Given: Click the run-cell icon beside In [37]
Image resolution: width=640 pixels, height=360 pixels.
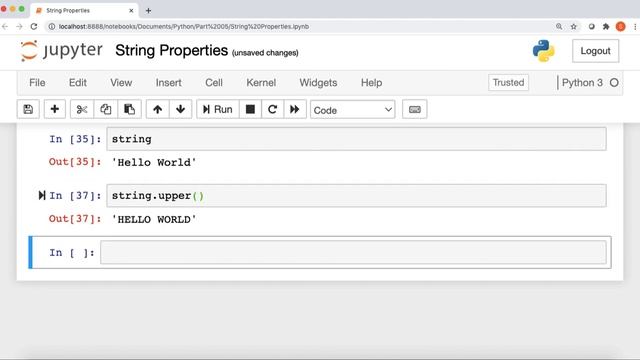Looking at the screenshot, I should (x=42, y=196).
